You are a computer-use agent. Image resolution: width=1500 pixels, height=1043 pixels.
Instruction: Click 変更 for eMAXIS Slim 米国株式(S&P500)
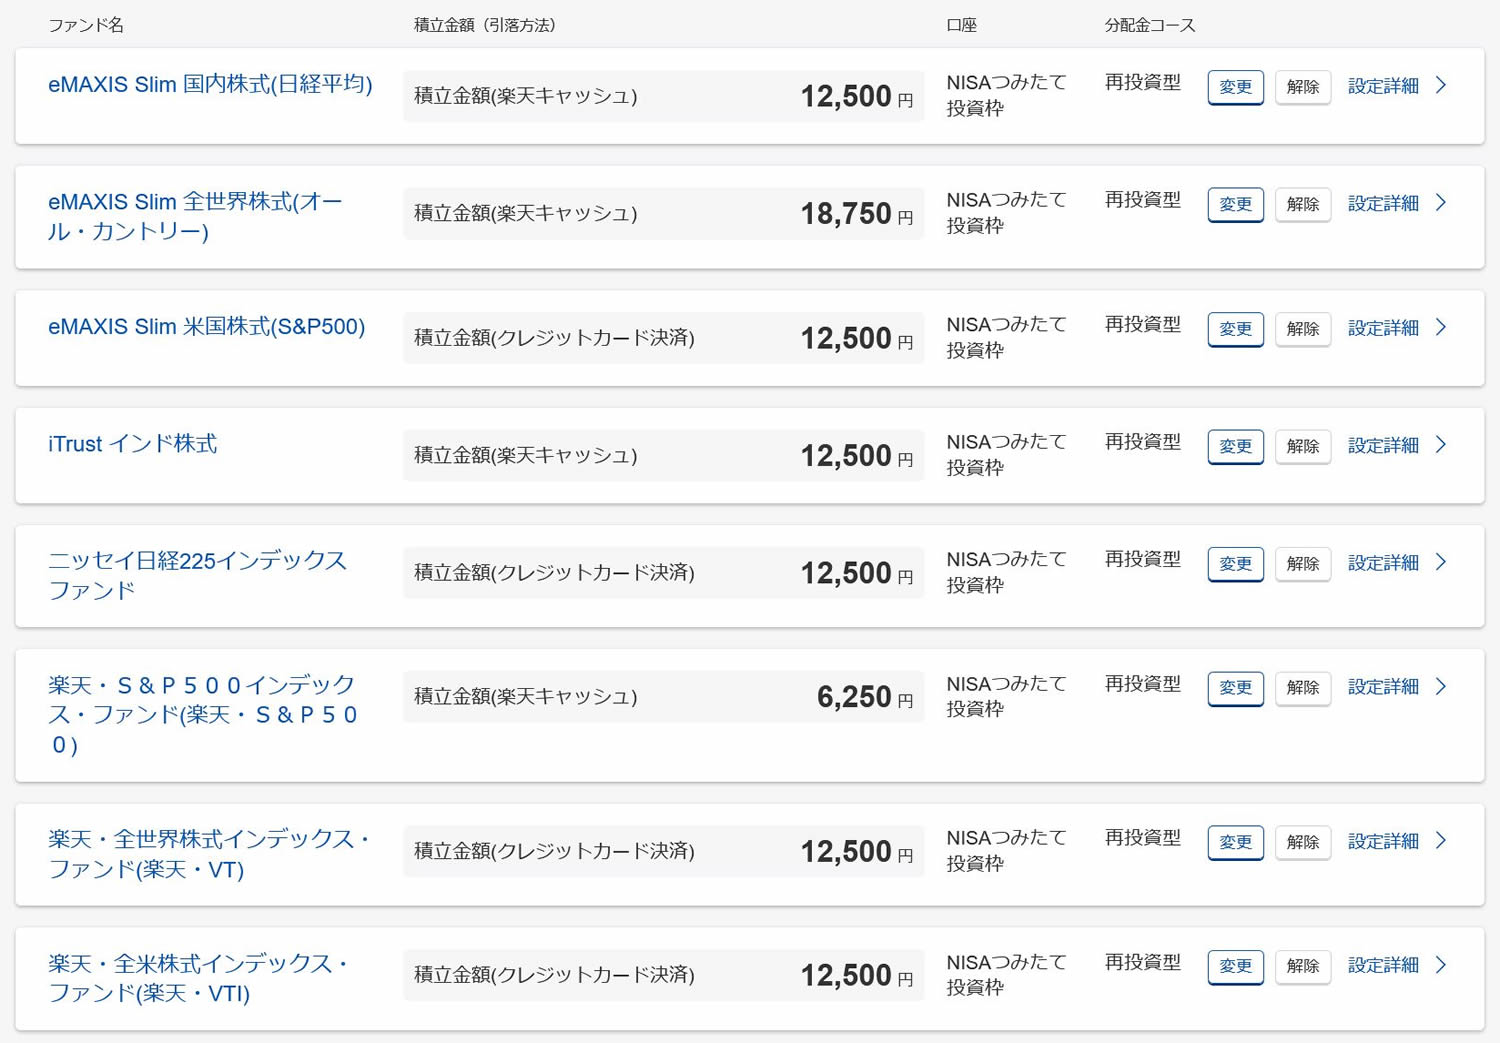point(1235,329)
